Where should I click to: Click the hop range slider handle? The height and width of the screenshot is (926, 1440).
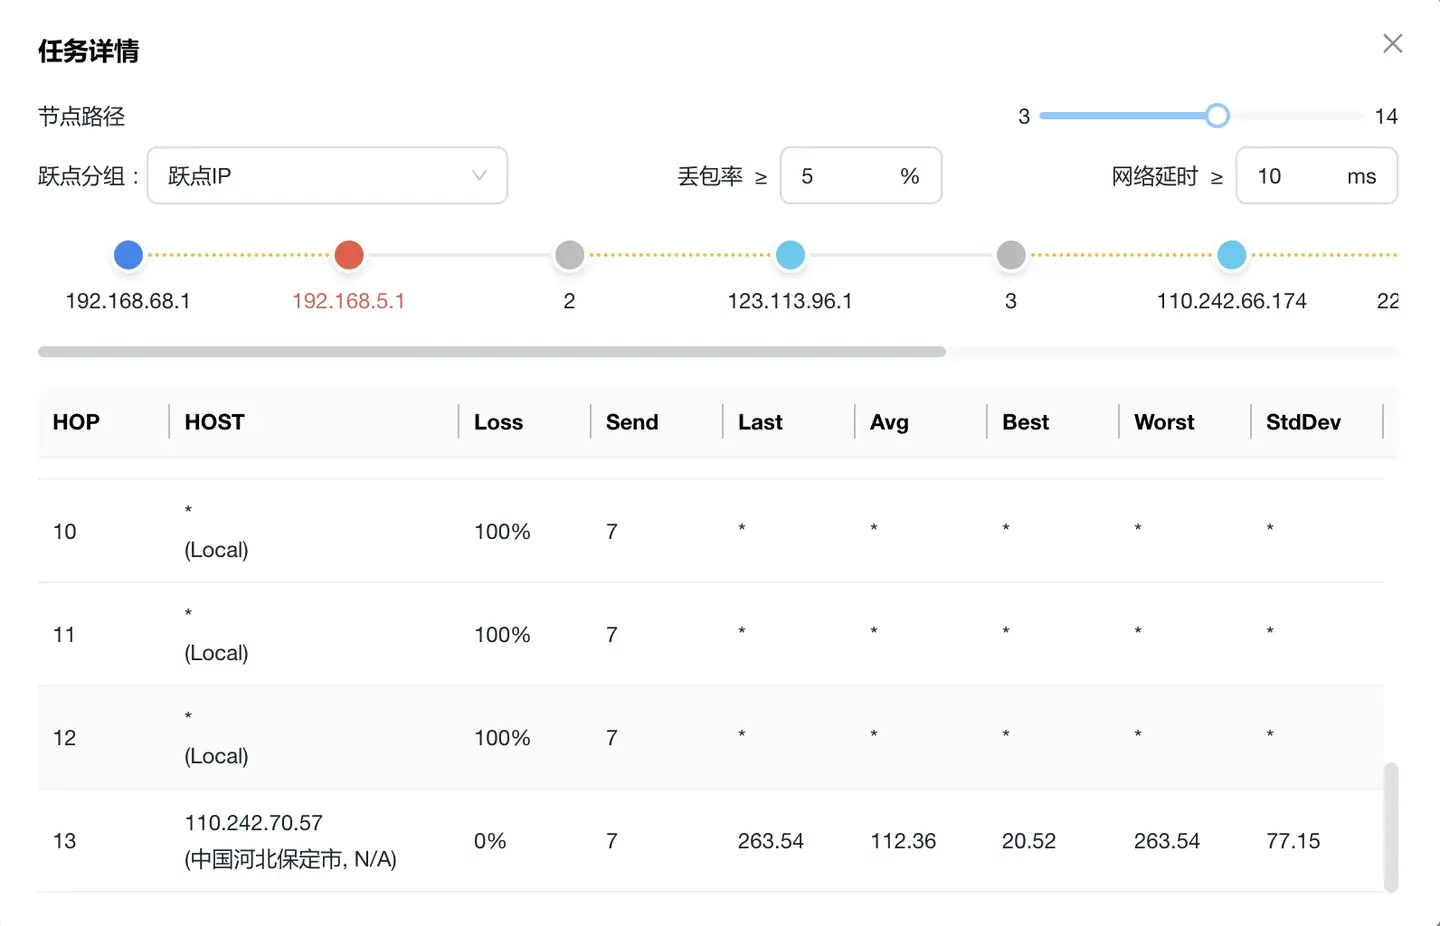[x=1217, y=116]
